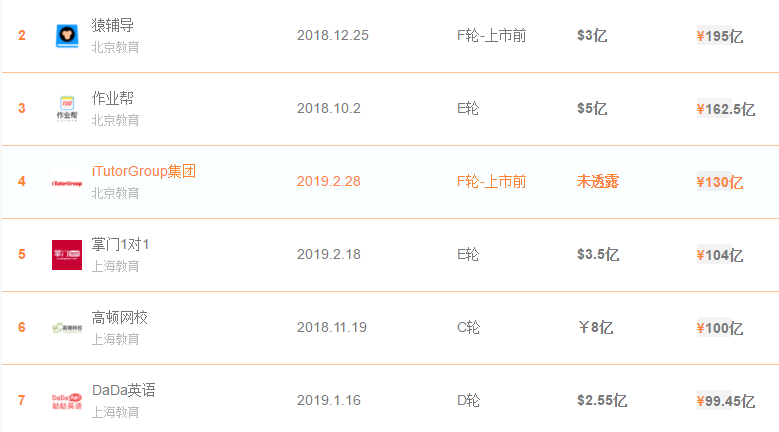The width and height of the screenshot is (779, 432).
Task: Click the ¥99.45亿 valuation tag
Action: point(725,401)
